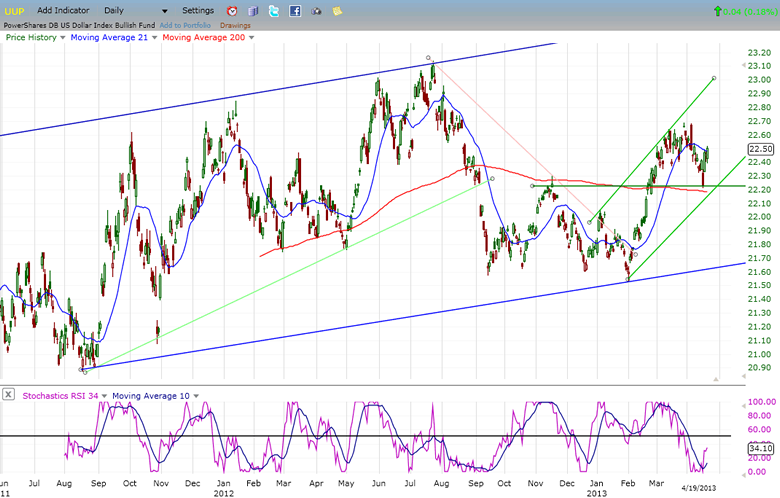Open the Settings menu

click(198, 10)
